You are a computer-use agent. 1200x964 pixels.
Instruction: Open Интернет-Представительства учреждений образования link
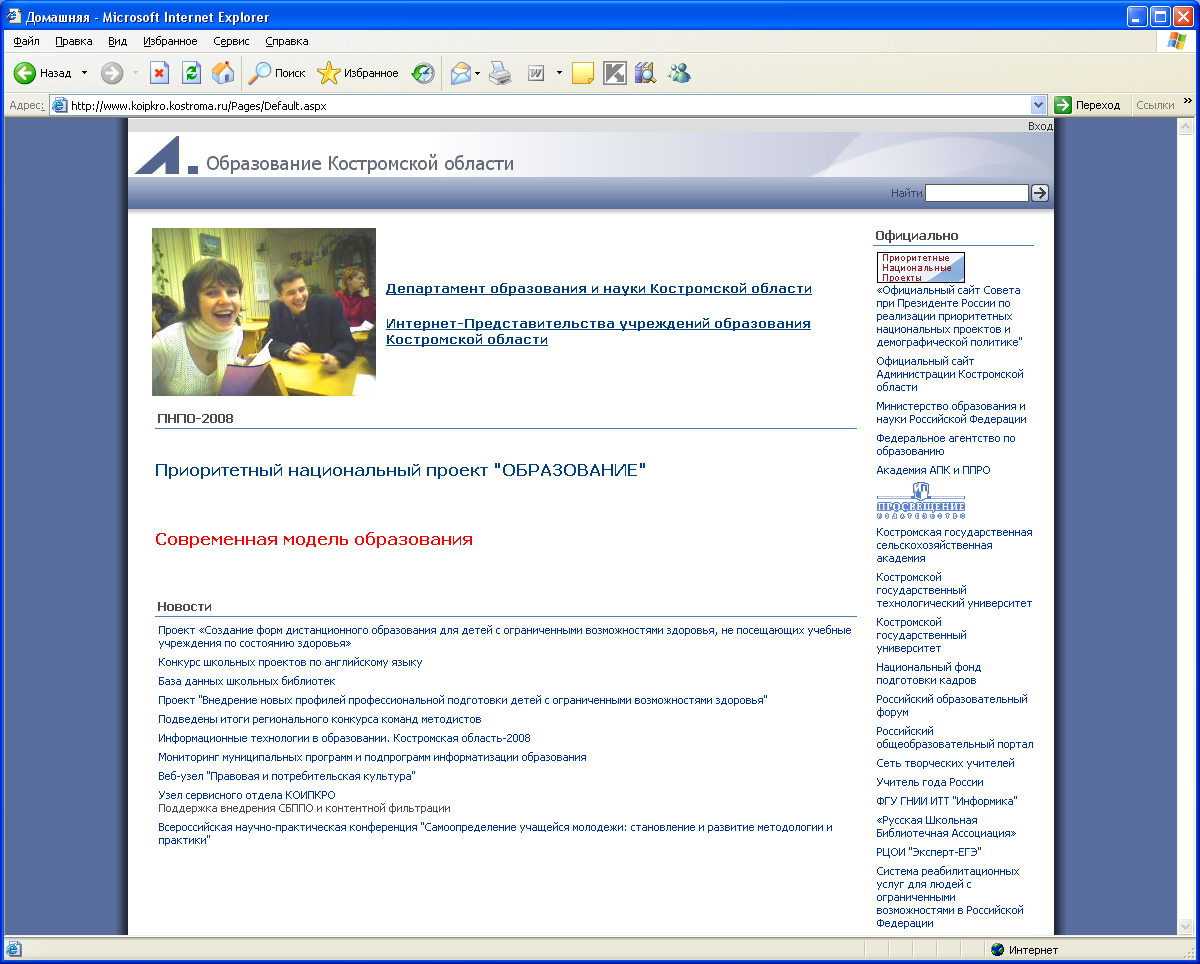(598, 332)
